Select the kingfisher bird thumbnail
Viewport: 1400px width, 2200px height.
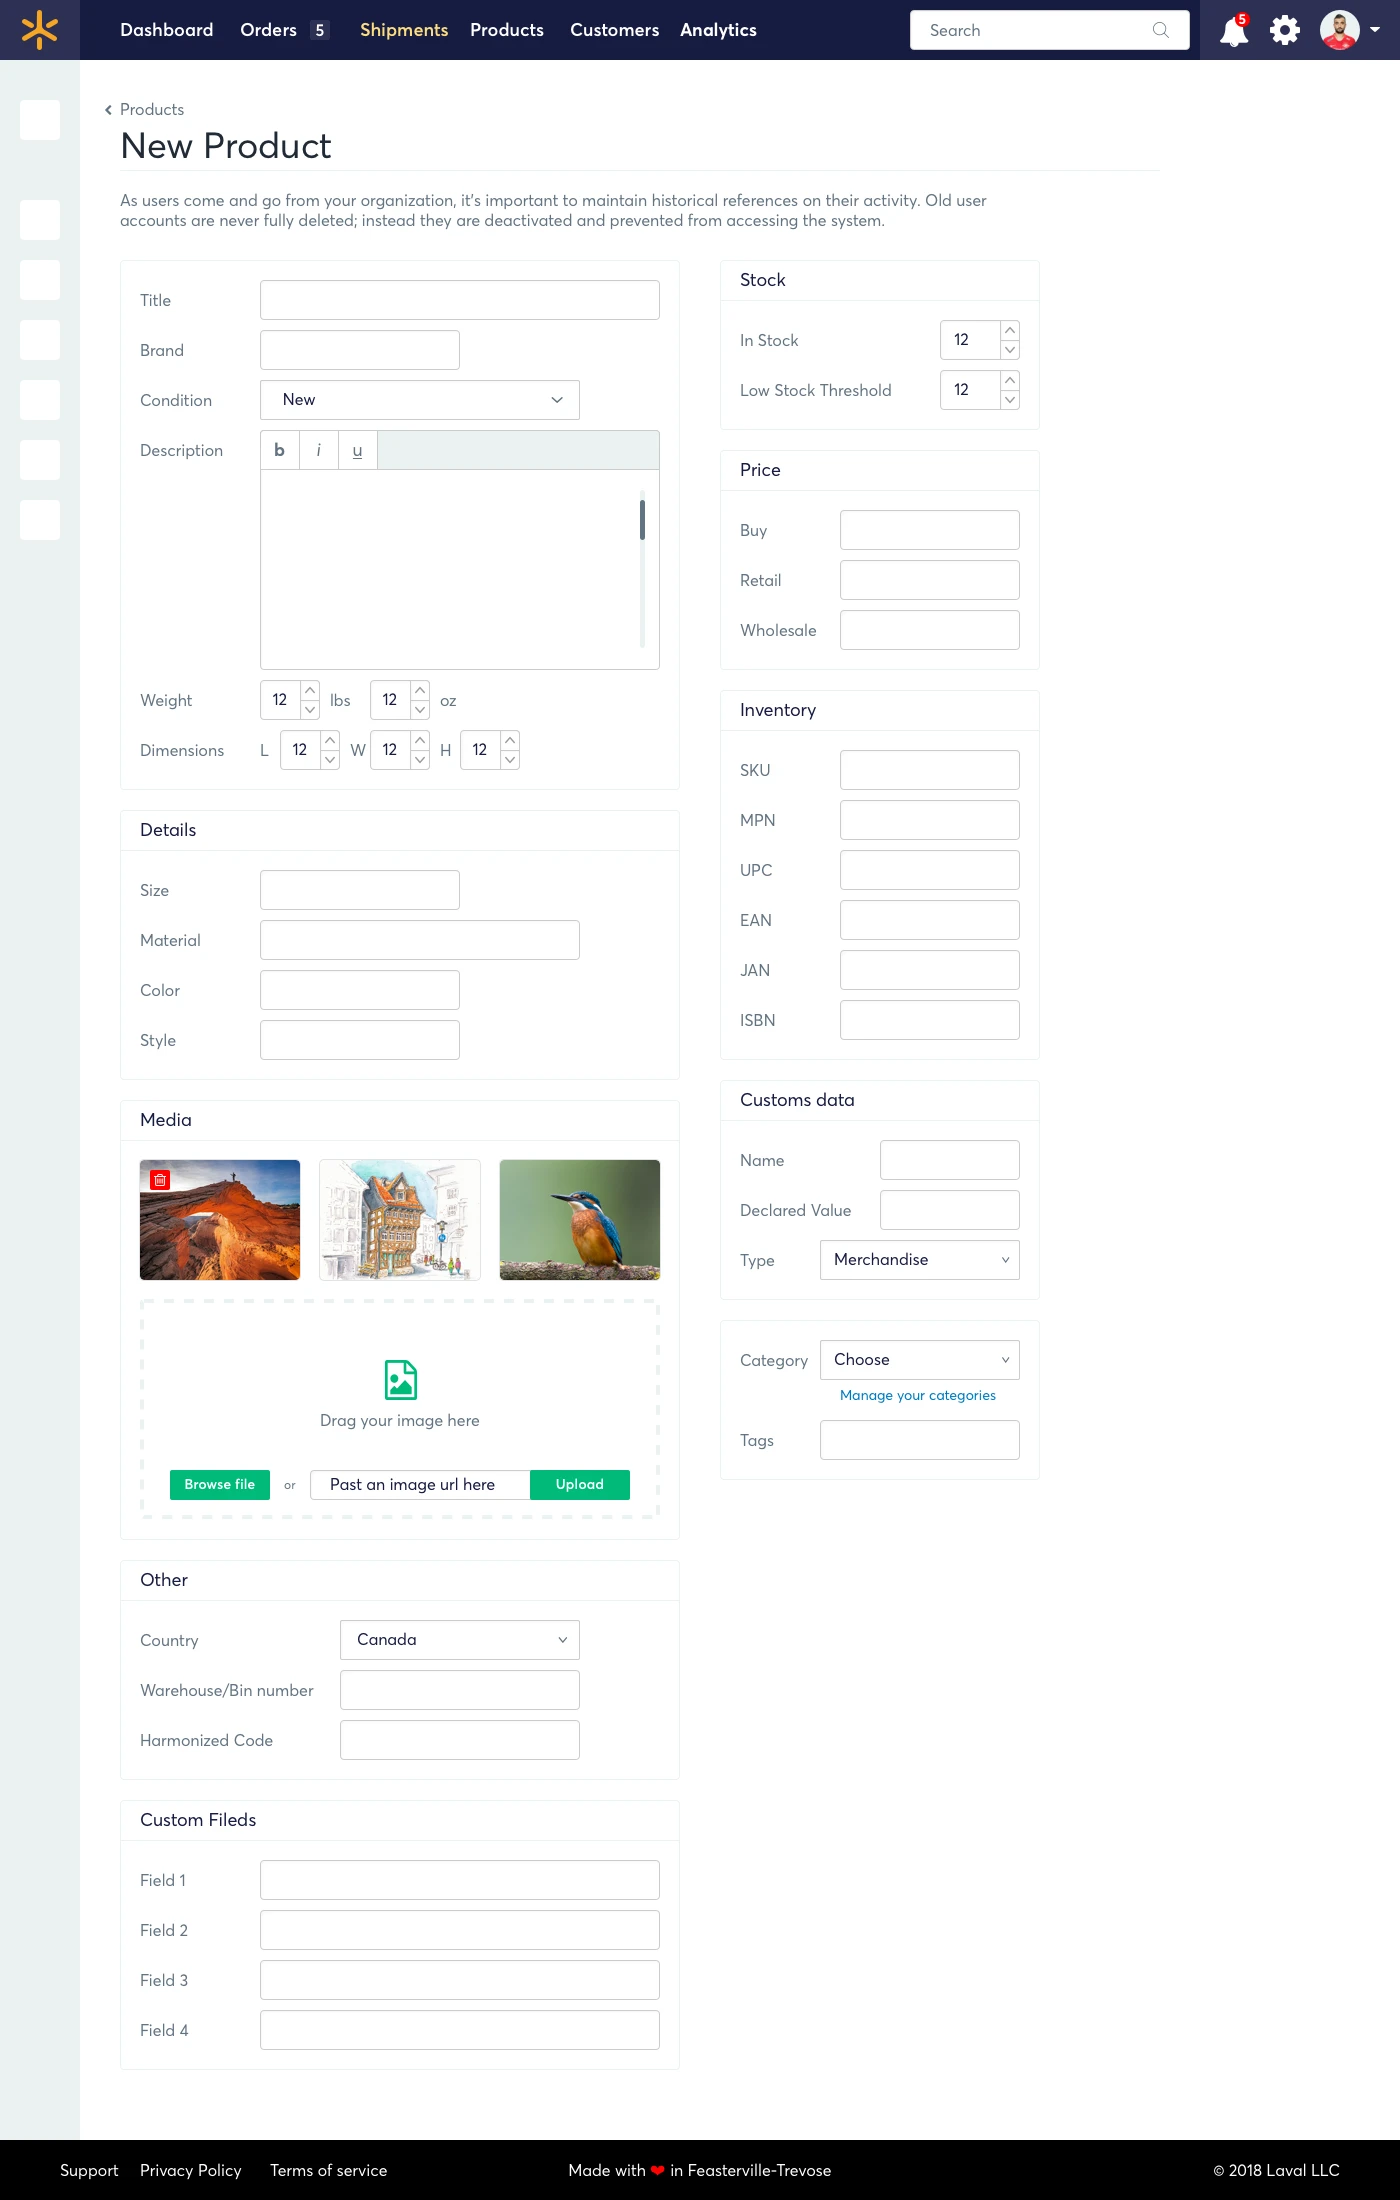coord(580,1220)
